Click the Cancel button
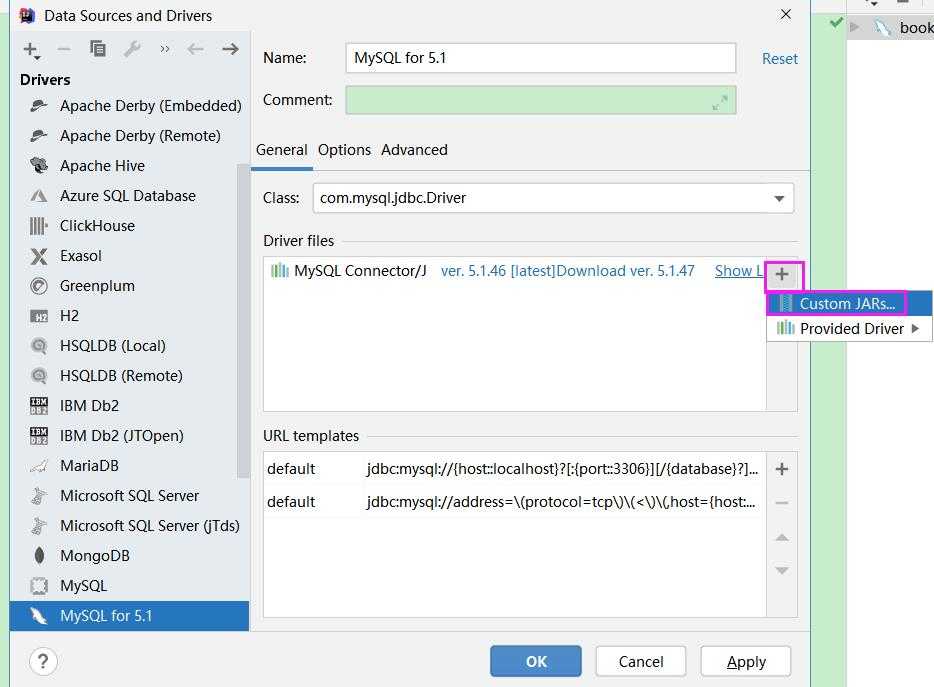934x687 pixels. pyautogui.click(x=641, y=661)
